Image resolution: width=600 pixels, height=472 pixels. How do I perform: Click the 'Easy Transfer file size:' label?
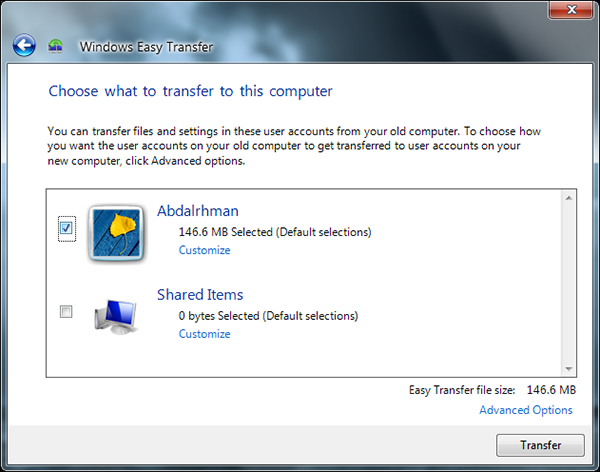point(462,390)
